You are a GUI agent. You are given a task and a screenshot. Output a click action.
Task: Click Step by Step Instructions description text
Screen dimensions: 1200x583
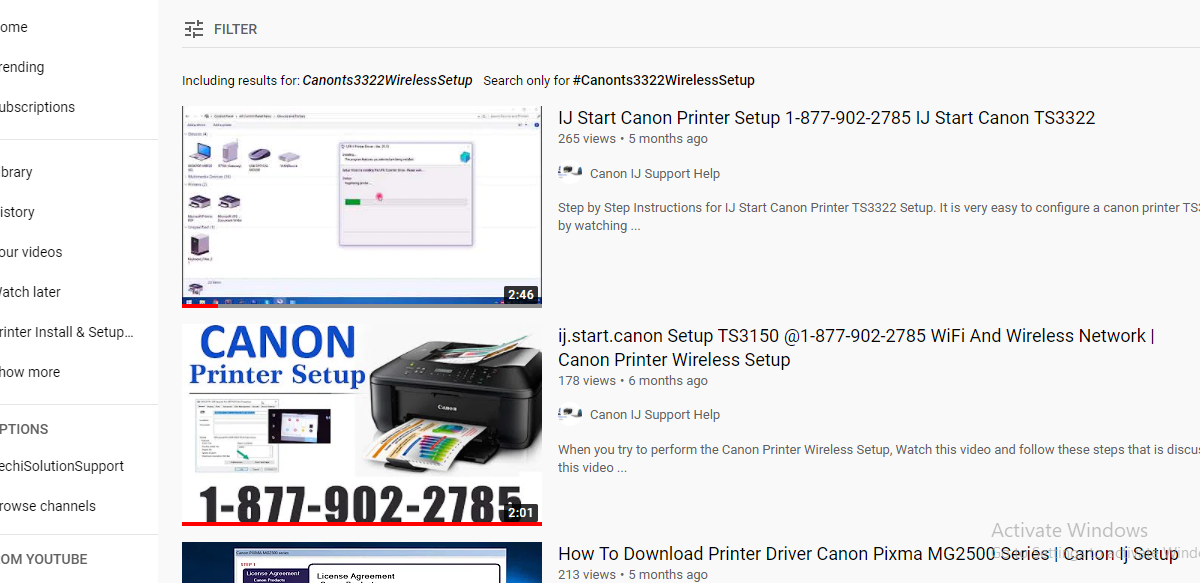pos(879,217)
